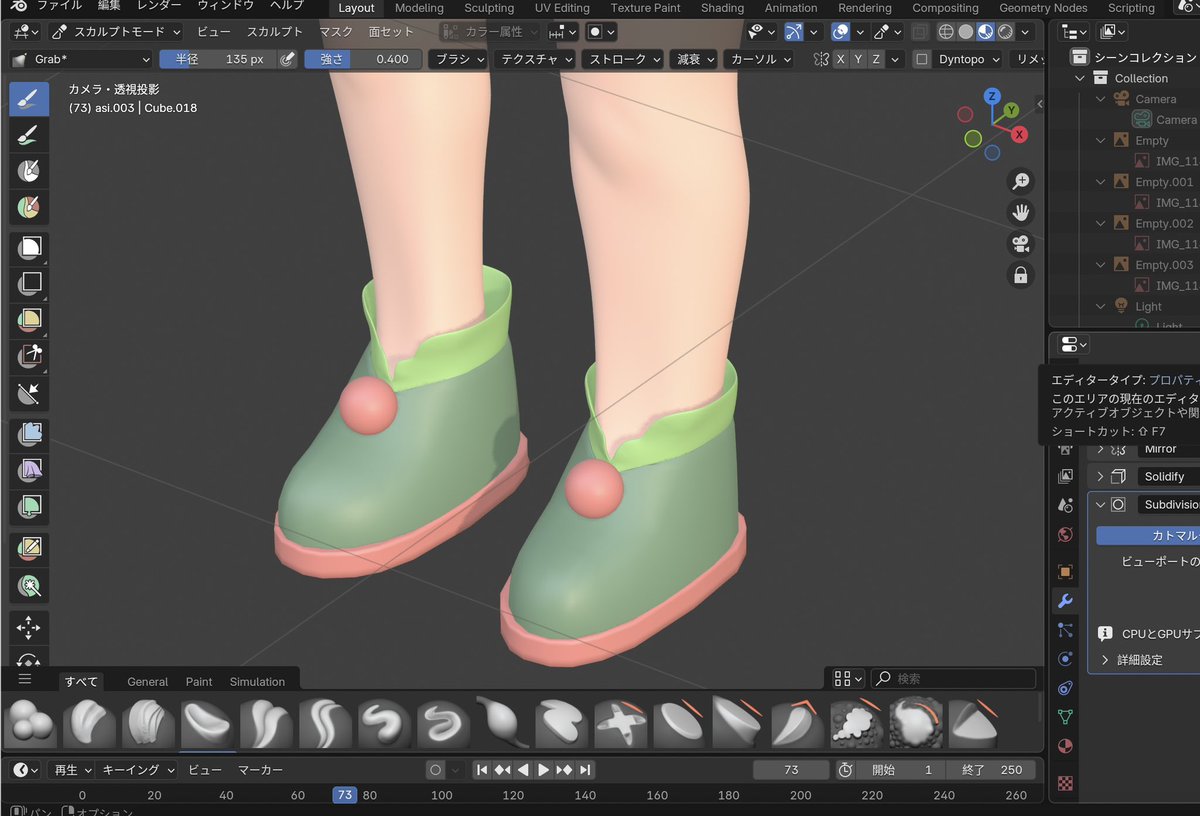Image resolution: width=1200 pixels, height=816 pixels.
Task: Jump to the timeline start frame
Action: [x=481, y=770]
